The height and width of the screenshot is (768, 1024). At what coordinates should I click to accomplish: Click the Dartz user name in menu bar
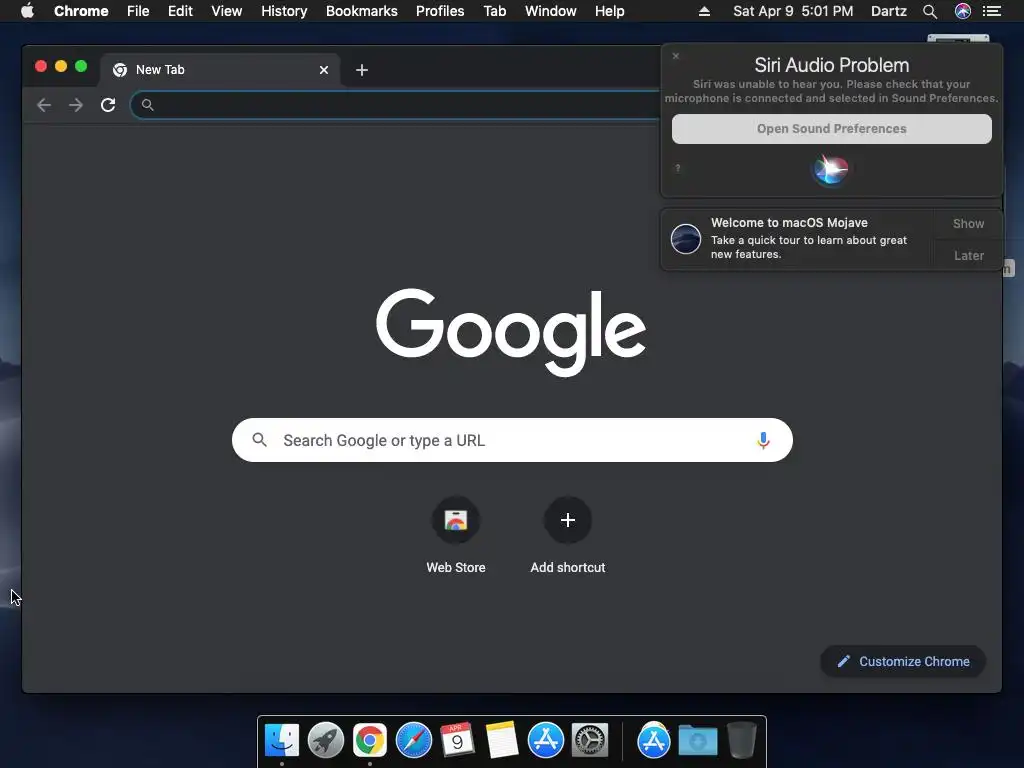pos(889,11)
